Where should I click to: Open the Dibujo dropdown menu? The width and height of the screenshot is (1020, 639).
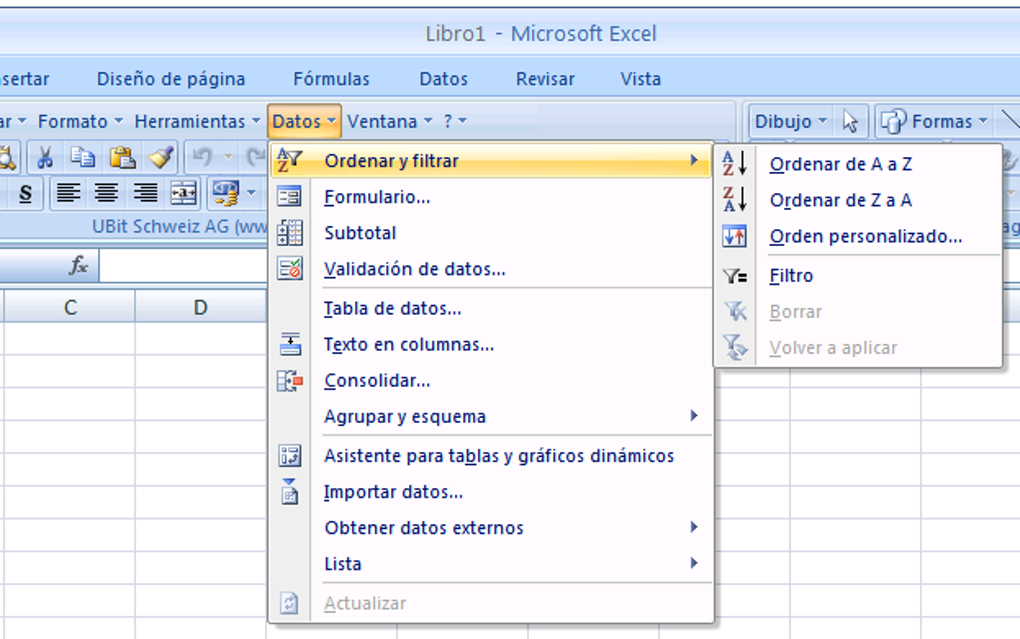point(790,121)
